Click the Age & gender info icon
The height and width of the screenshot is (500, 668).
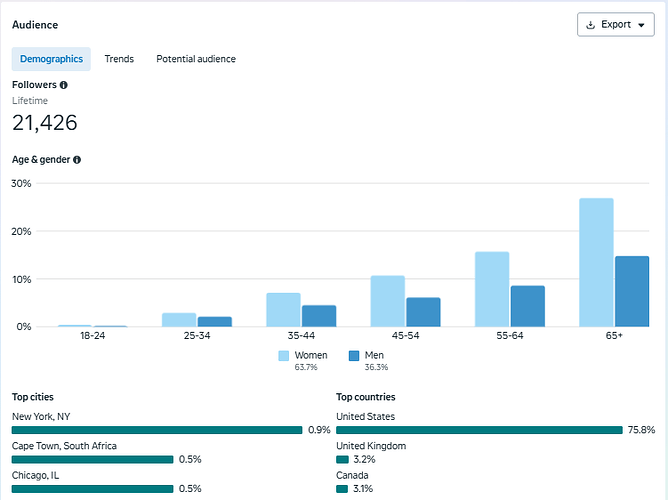77,160
